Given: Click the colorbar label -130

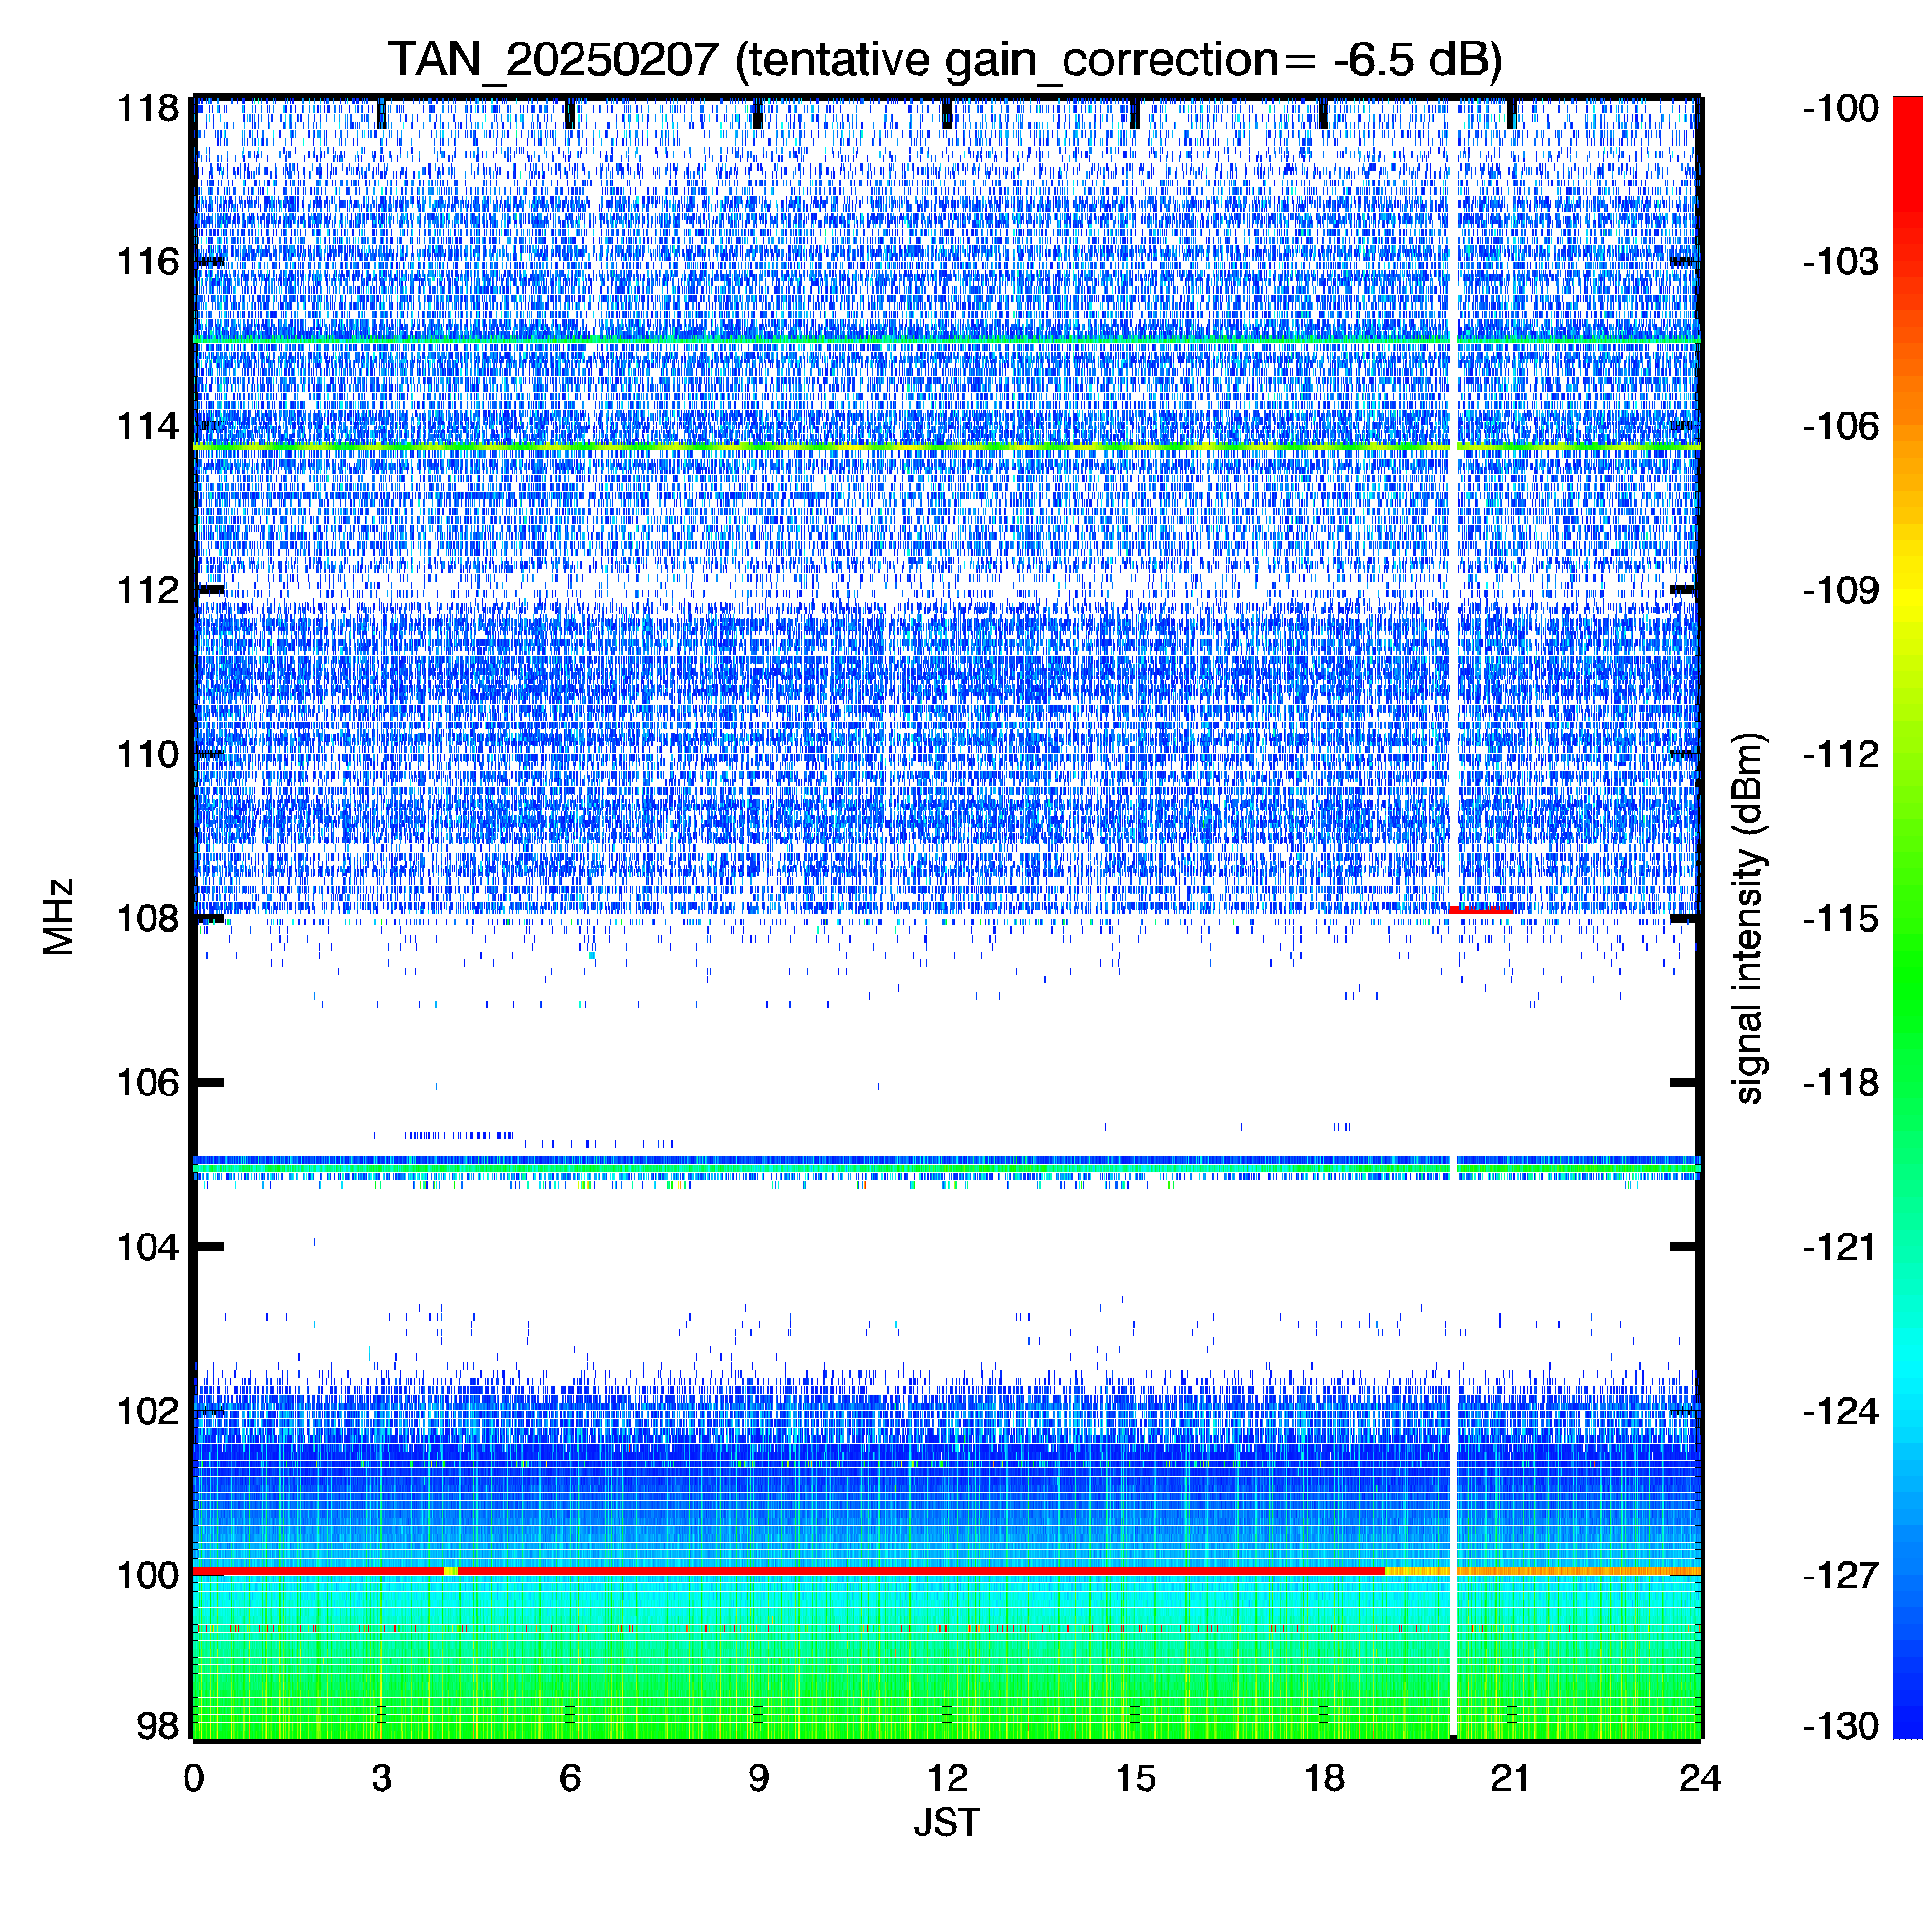Looking at the screenshot, I should point(1841,1725).
